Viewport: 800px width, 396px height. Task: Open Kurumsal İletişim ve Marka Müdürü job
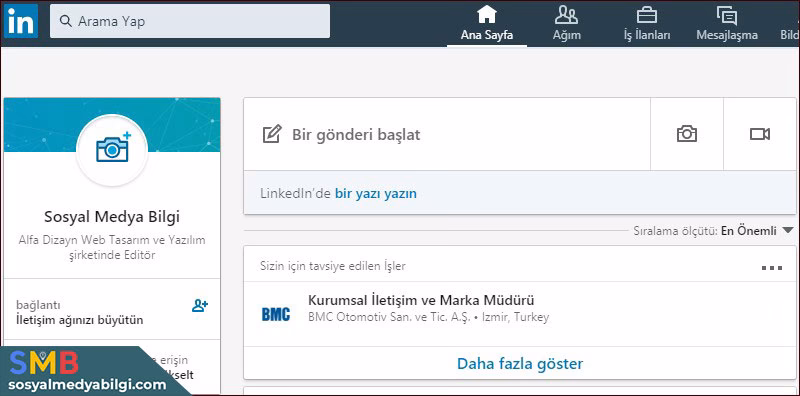tap(421, 300)
